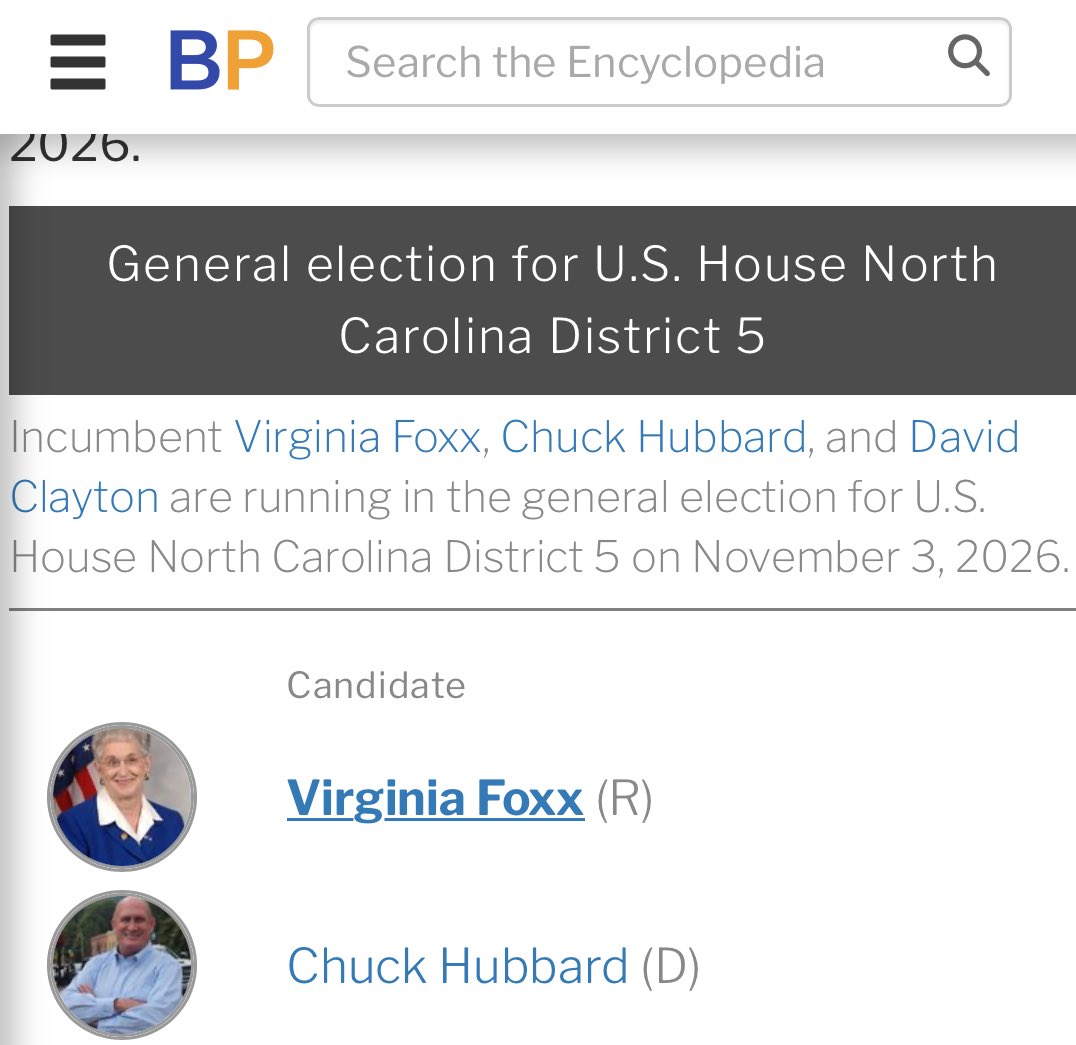Click the "David" link at line end
The height and width of the screenshot is (1045, 1076).
(964, 438)
